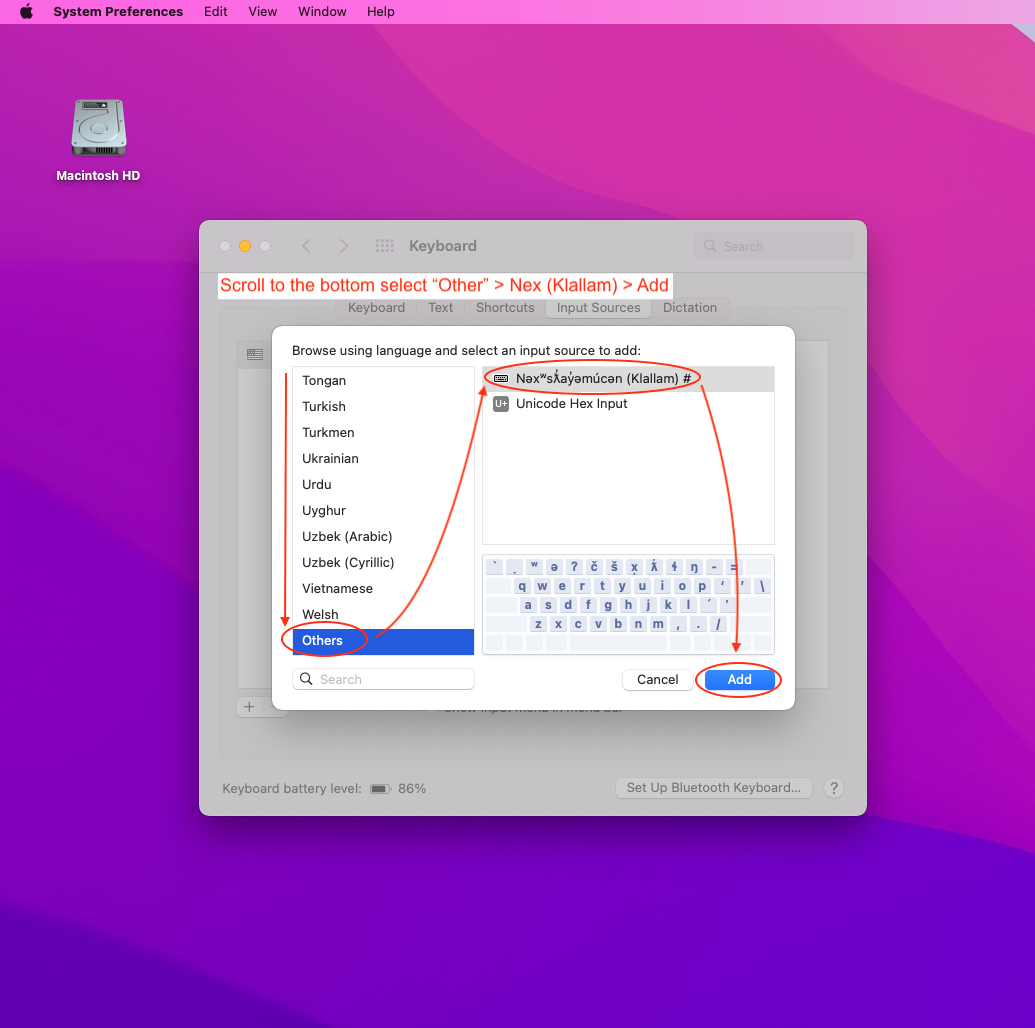Viewport: 1035px width, 1028px height.
Task: Click the Keyboard window search field
Action: click(x=774, y=246)
